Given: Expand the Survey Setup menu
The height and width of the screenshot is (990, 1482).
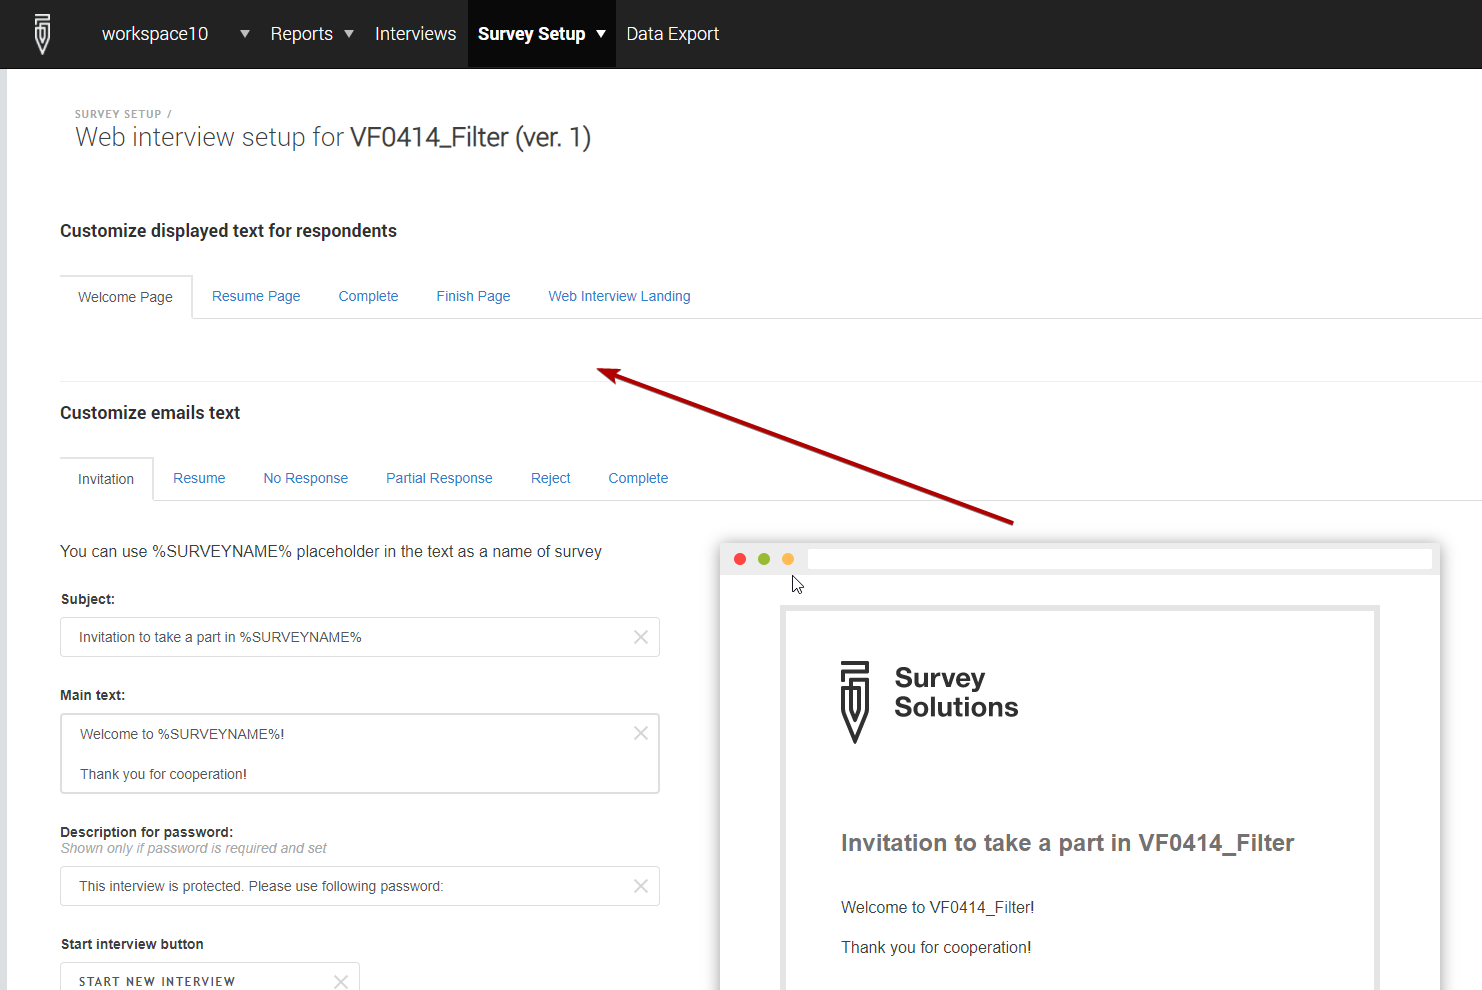Looking at the screenshot, I should click(542, 34).
